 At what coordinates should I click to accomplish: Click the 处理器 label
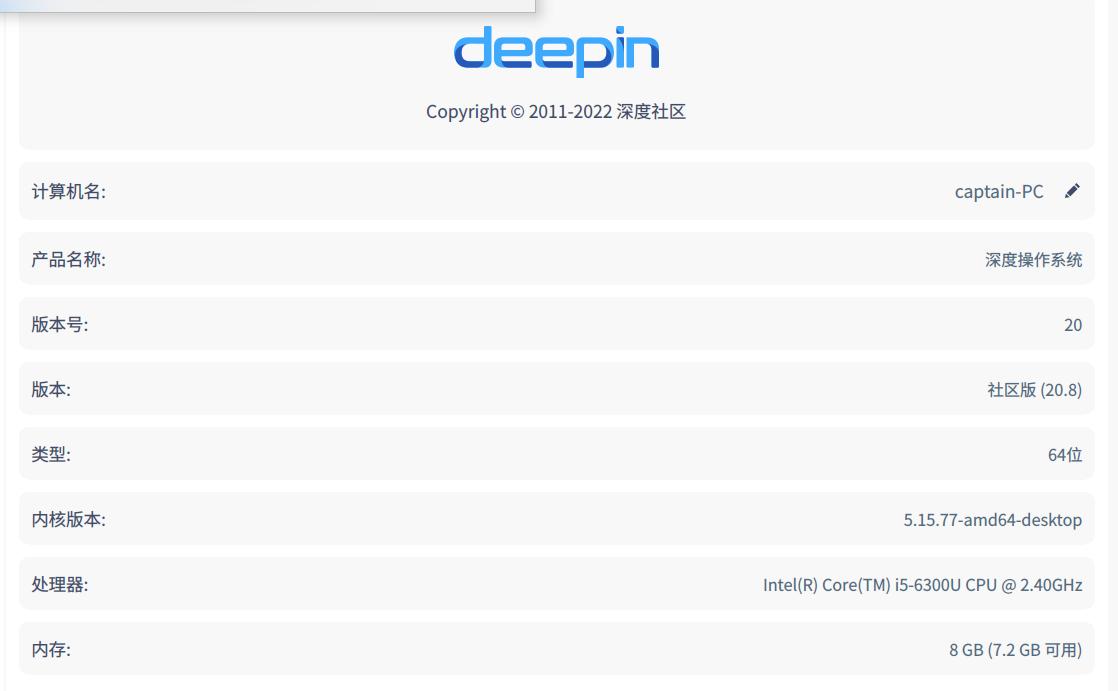60,585
